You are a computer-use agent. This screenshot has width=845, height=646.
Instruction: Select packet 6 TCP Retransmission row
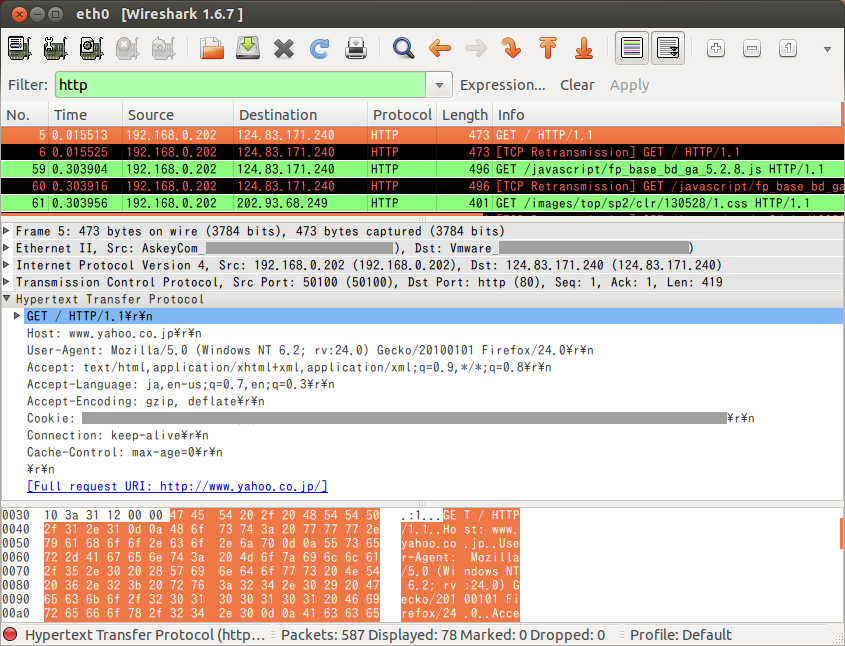click(422, 152)
